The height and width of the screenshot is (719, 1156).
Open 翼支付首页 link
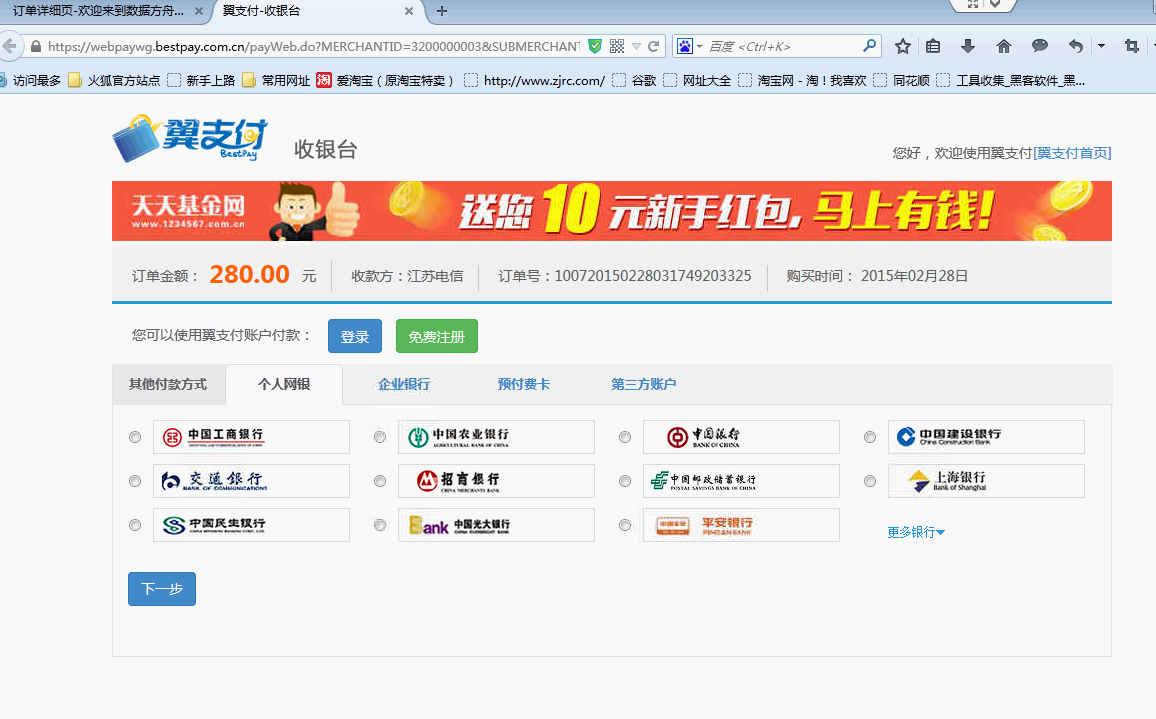[x=1072, y=153]
